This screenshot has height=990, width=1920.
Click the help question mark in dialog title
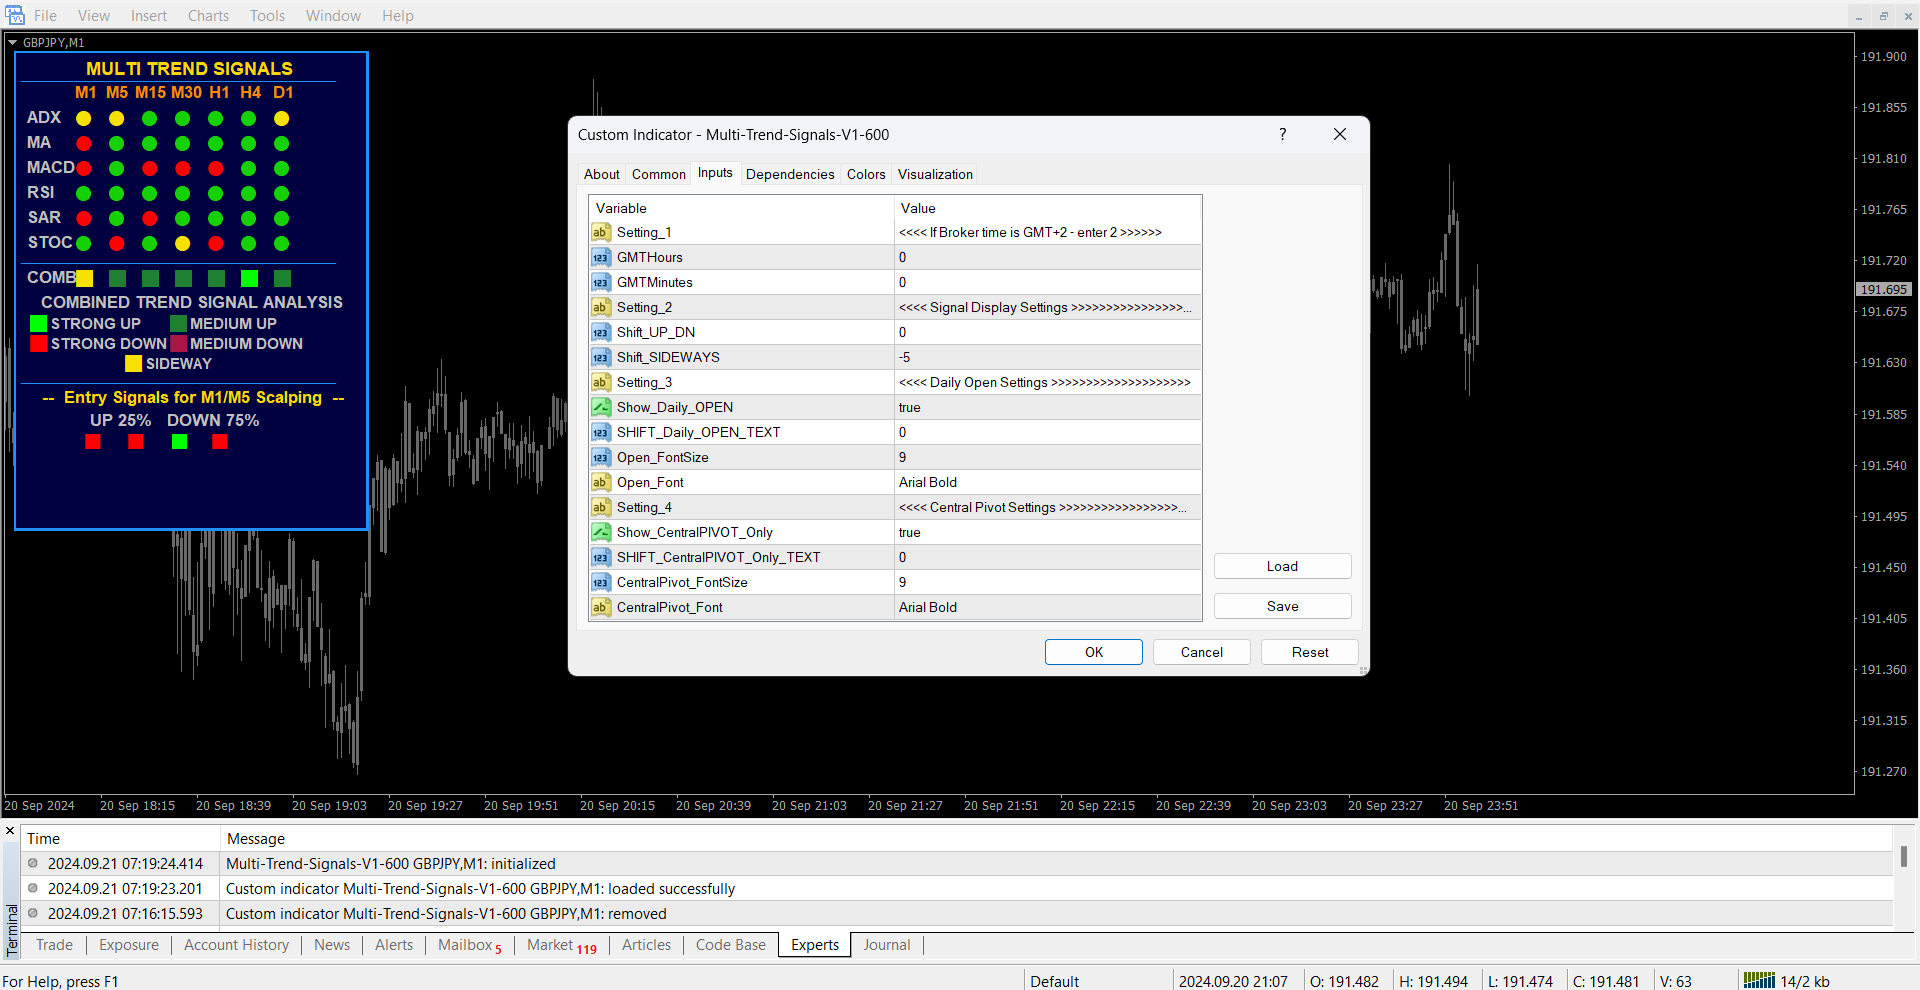point(1282,134)
